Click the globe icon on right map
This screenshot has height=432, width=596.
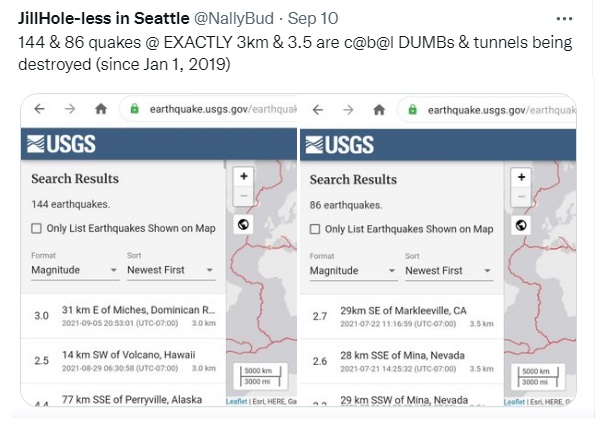[x=521, y=225]
